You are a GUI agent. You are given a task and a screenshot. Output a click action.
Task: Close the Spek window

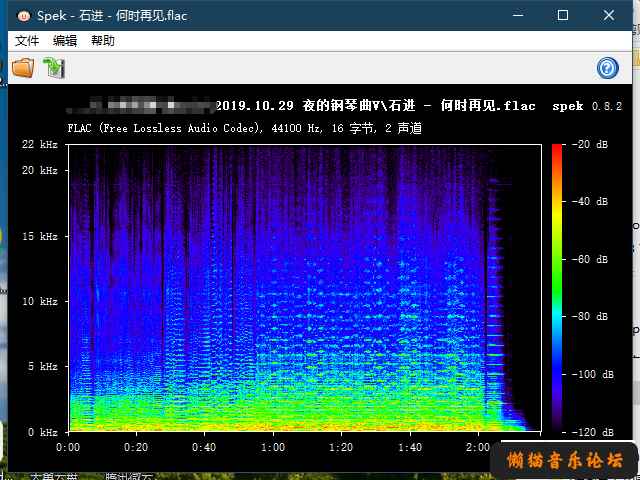609,16
